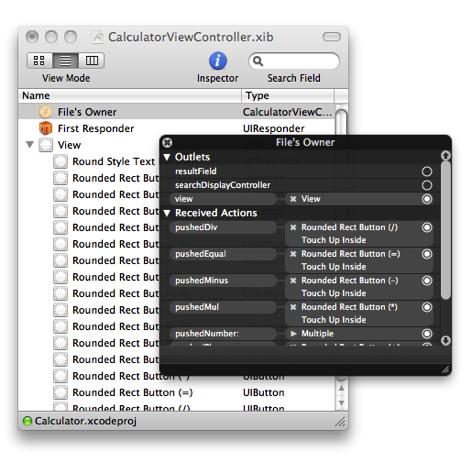The image size is (472, 474).
Task: Sort by the Name column header
Action: point(130,96)
